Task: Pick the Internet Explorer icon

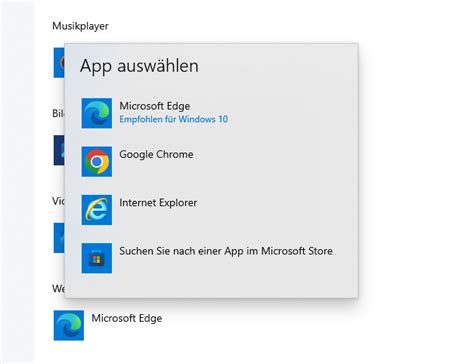Action: tap(97, 210)
